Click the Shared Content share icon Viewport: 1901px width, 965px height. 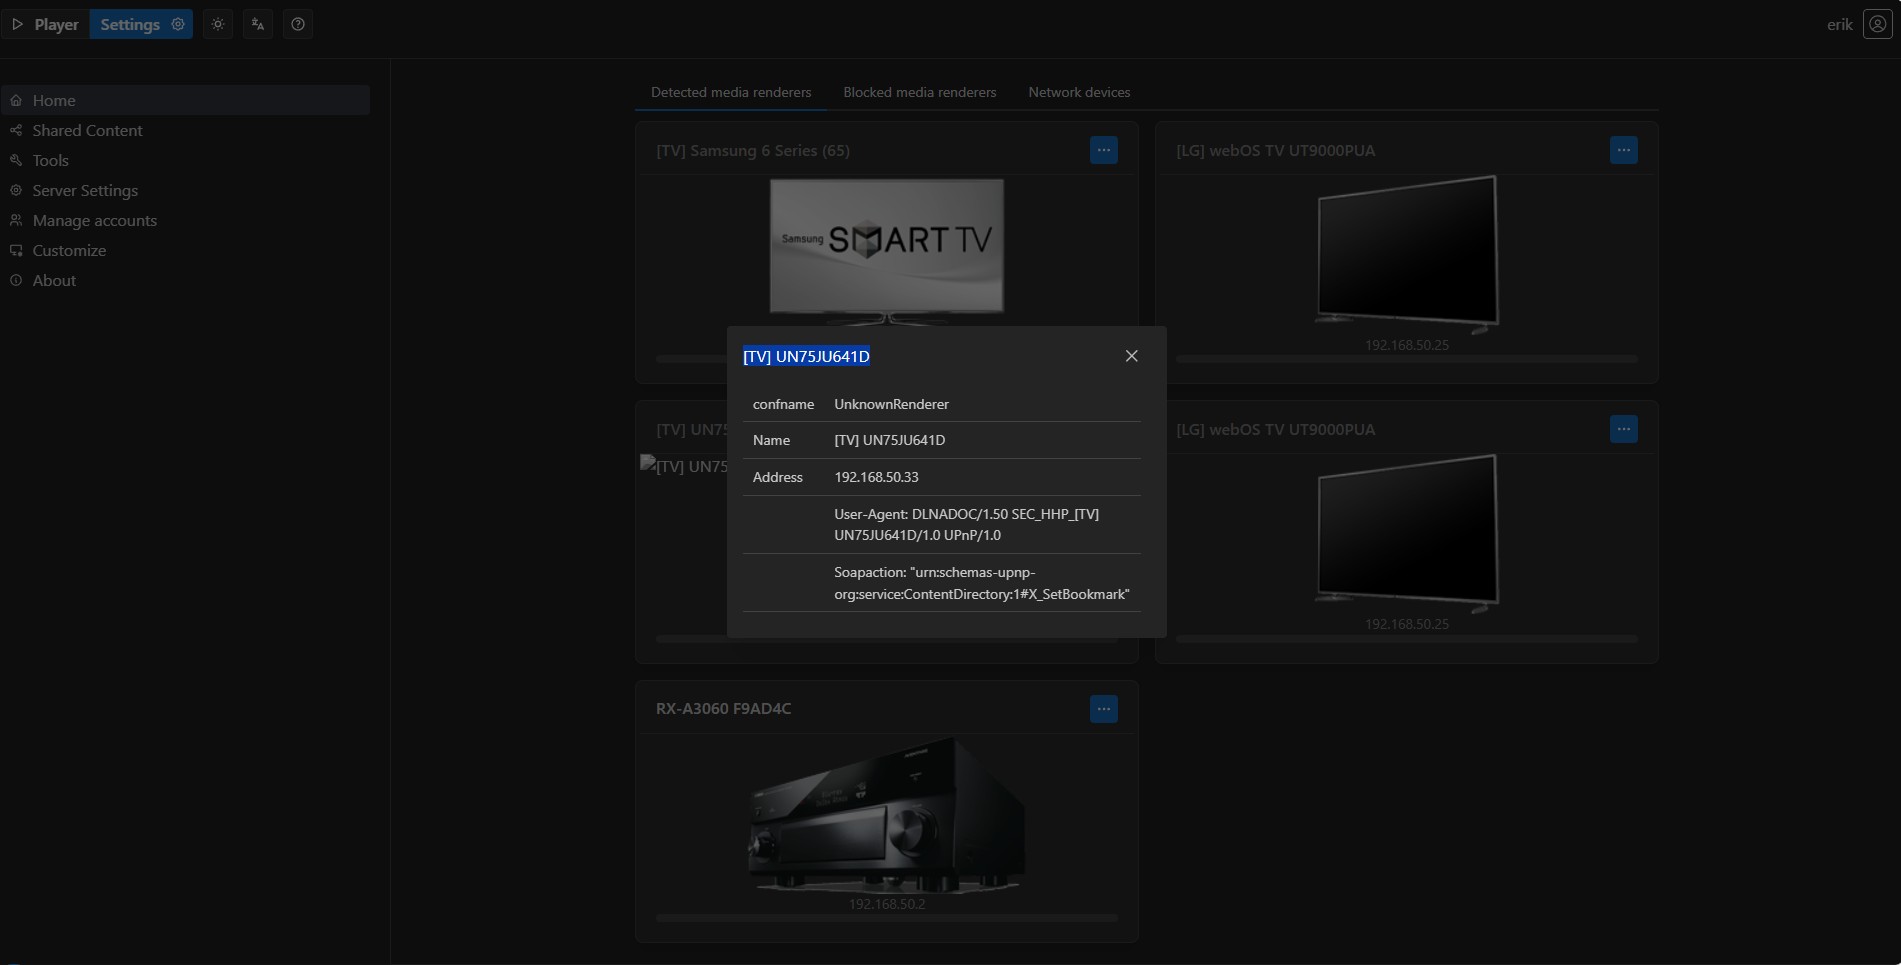point(16,130)
